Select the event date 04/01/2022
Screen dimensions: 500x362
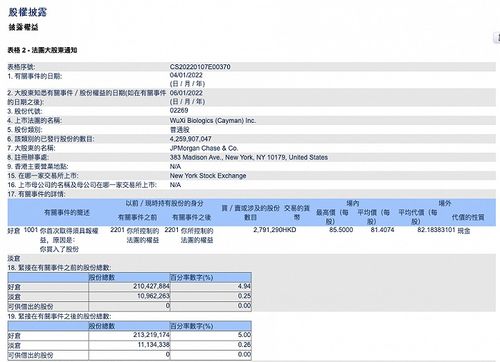click(x=186, y=75)
